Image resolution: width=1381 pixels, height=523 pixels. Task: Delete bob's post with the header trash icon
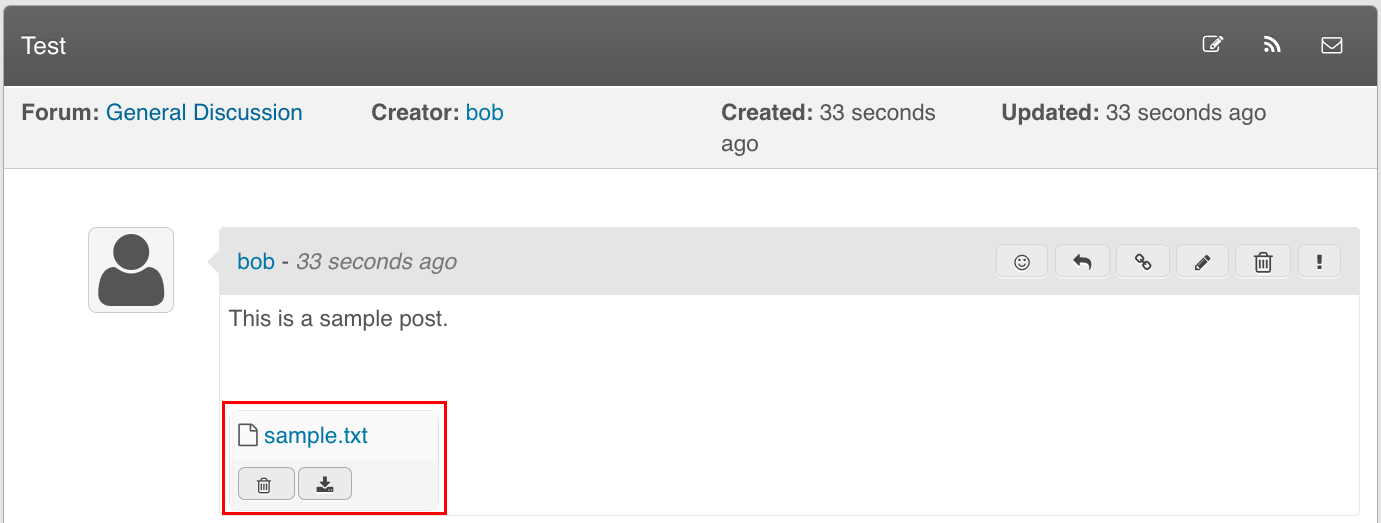pos(1263,262)
